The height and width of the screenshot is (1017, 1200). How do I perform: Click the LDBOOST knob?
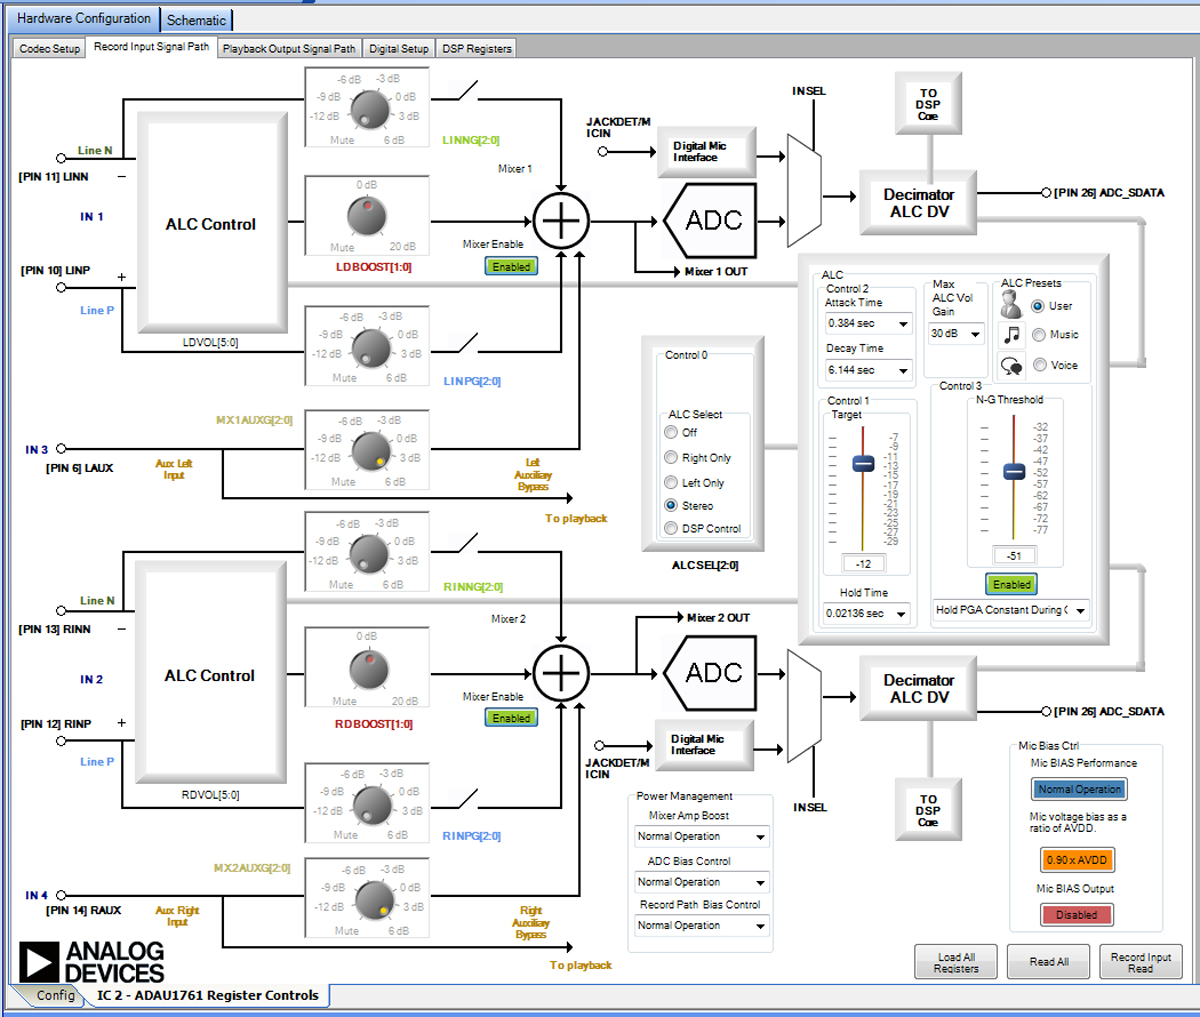[367, 215]
